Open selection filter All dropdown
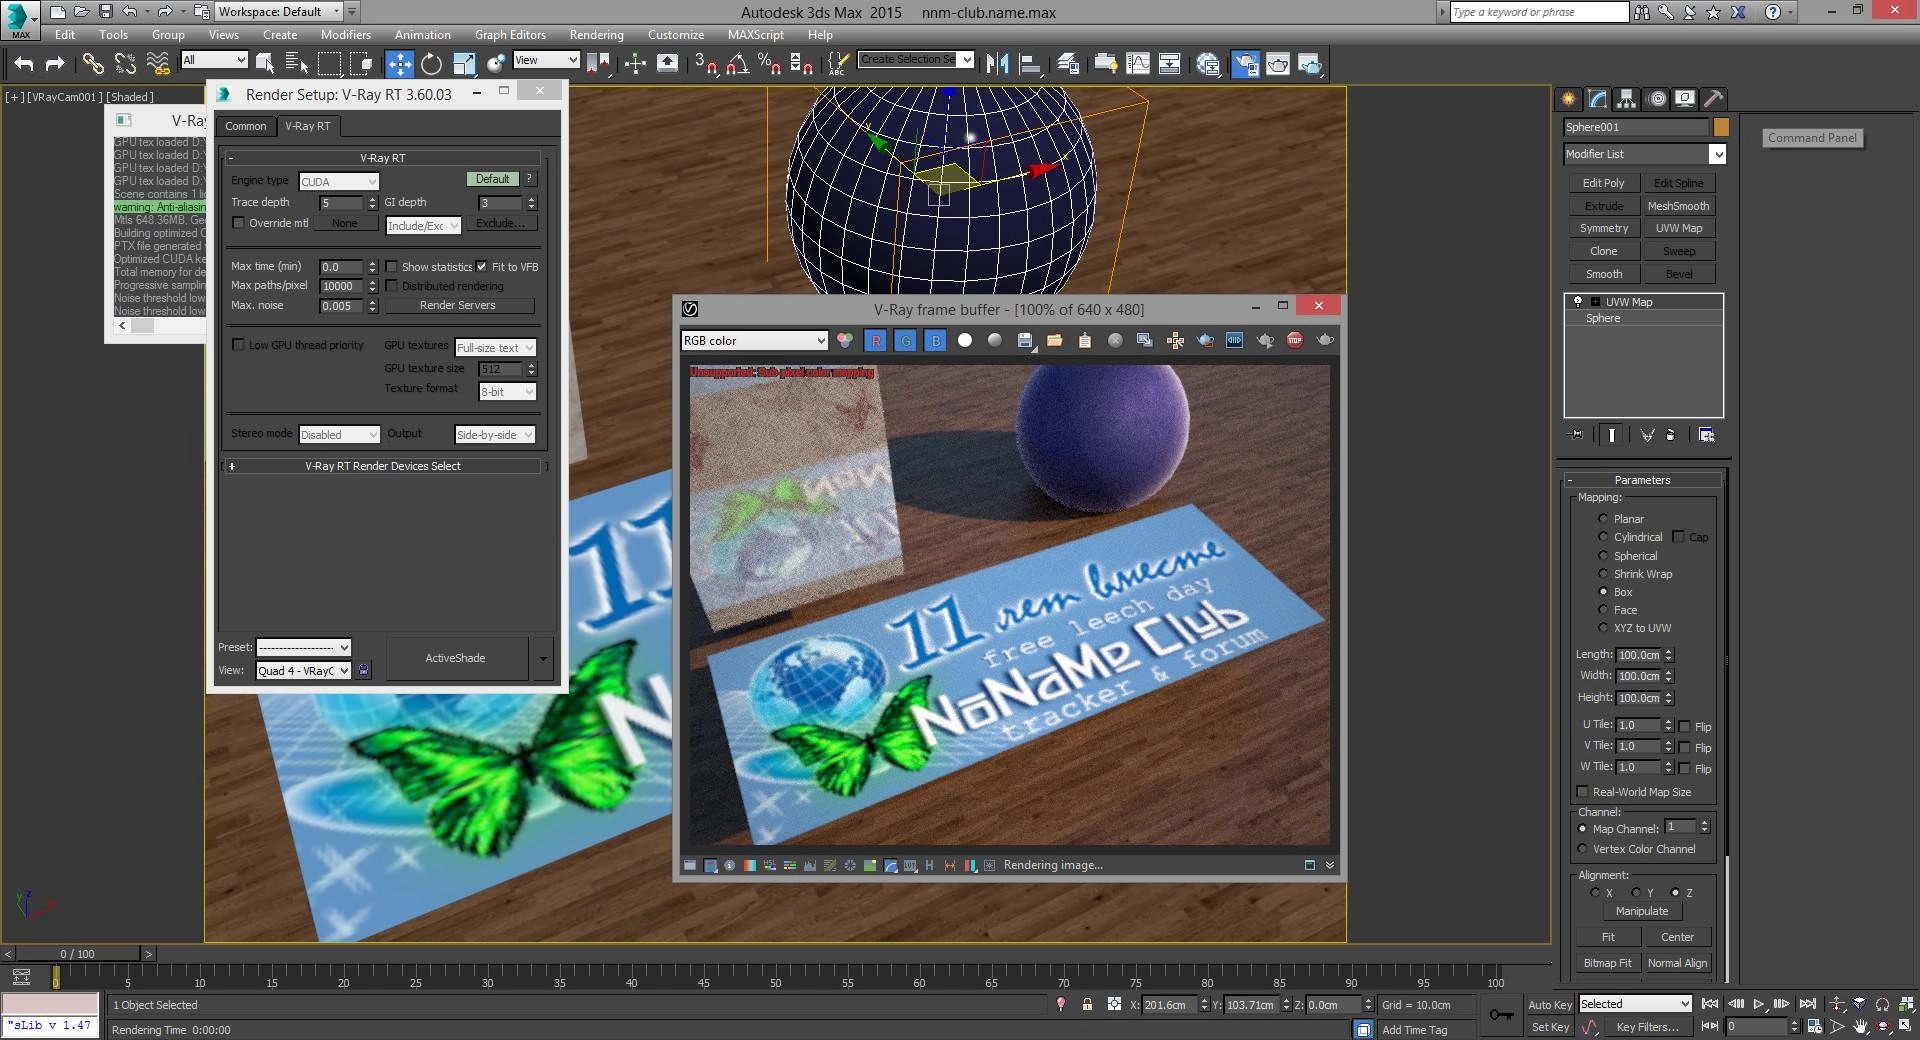1920x1040 pixels. click(214, 60)
